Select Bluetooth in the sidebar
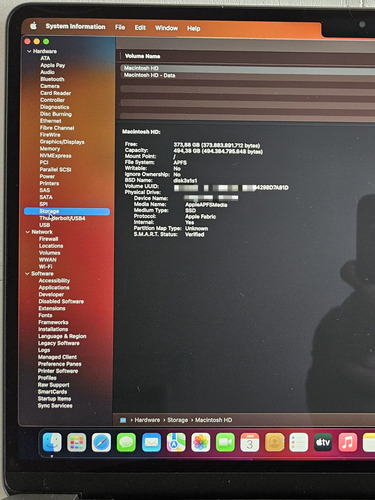 (x=52, y=79)
